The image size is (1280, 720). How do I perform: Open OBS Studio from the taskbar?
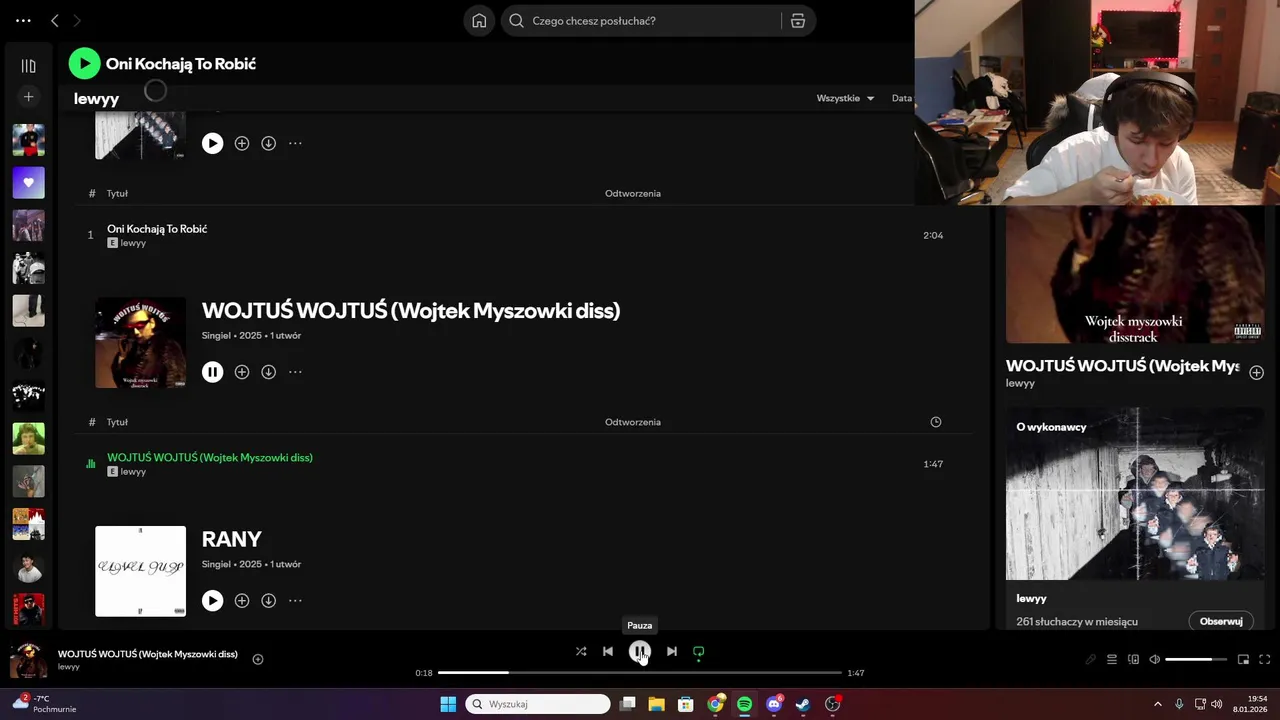[x=833, y=704]
